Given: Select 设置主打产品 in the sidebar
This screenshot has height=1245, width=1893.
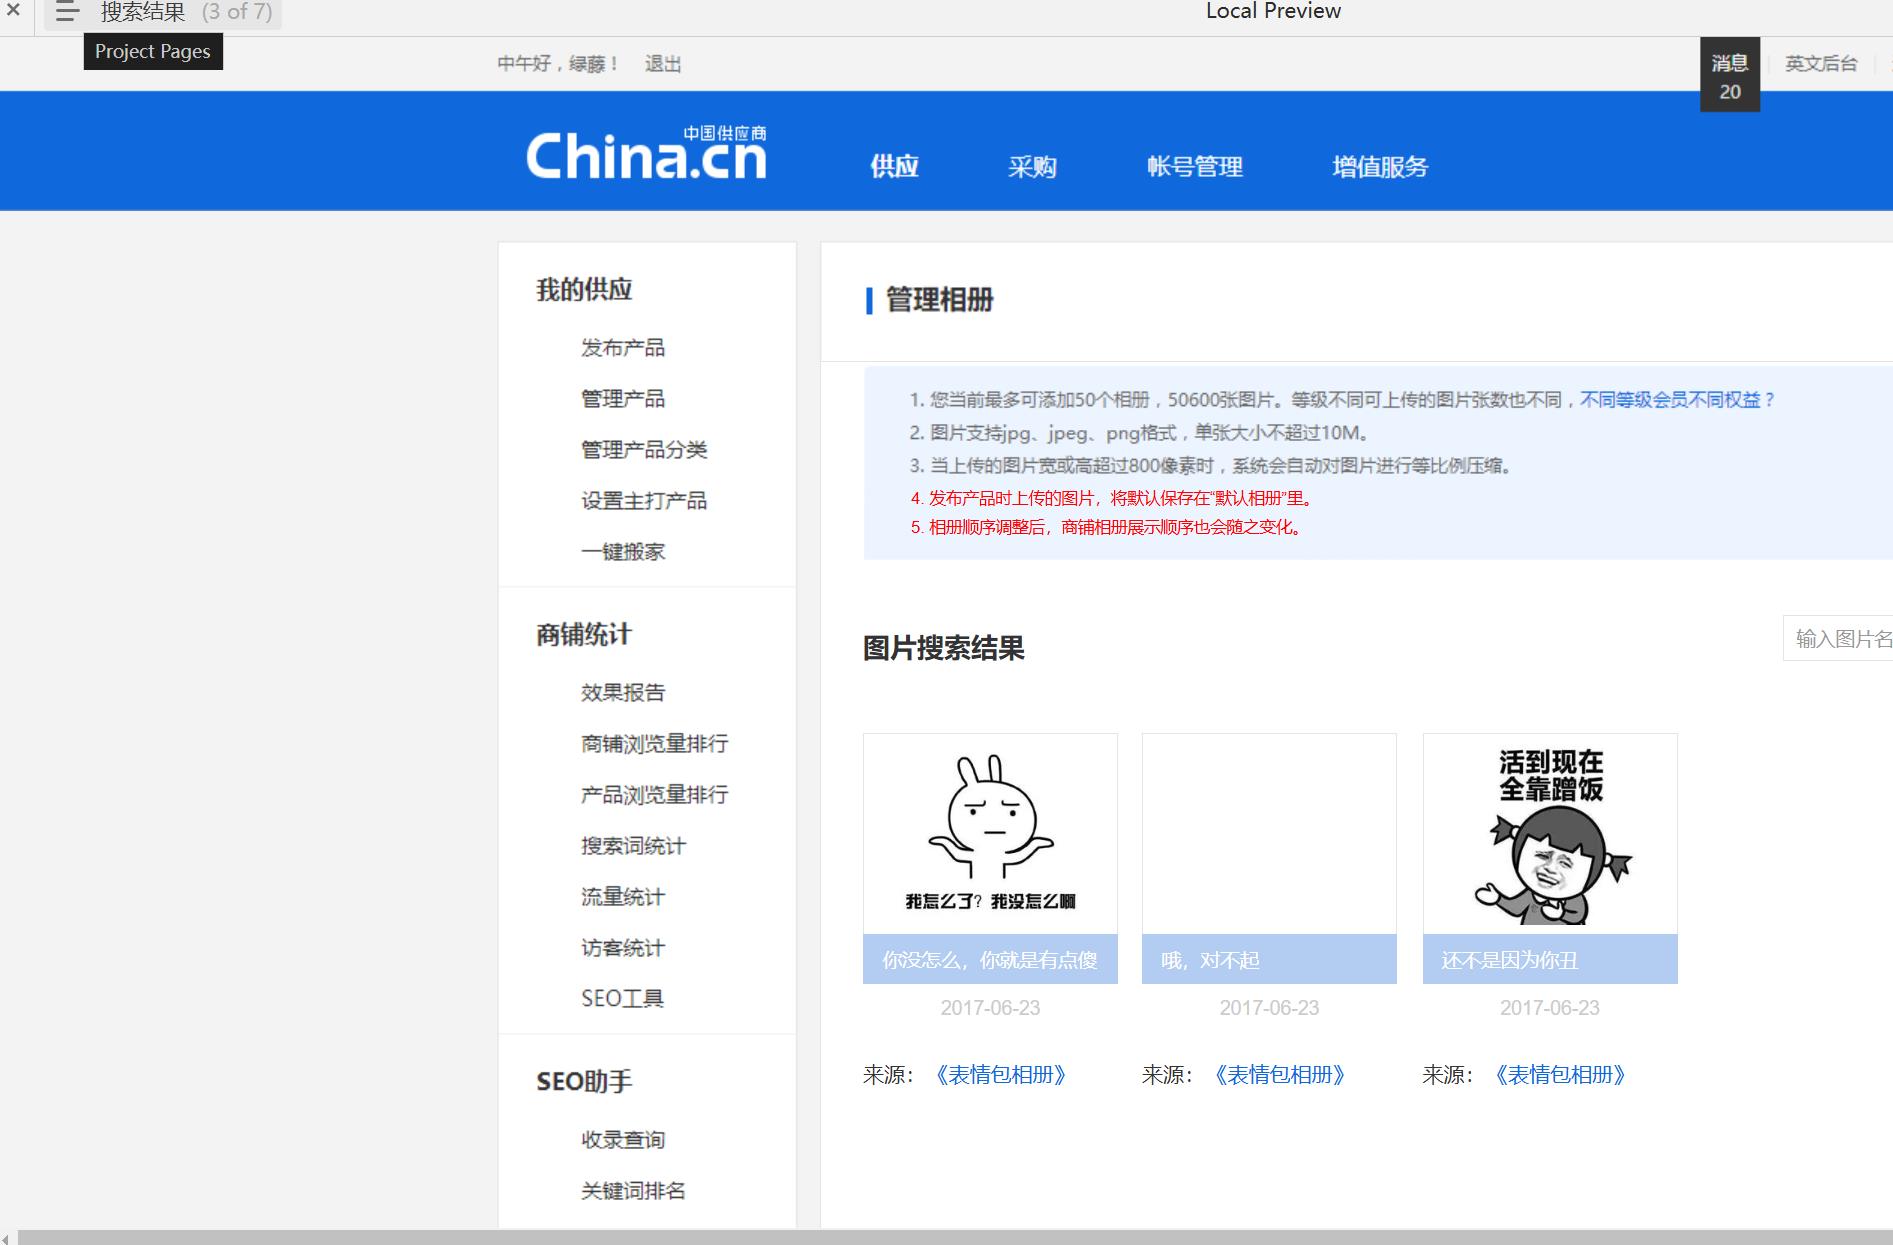Looking at the screenshot, I should [644, 501].
